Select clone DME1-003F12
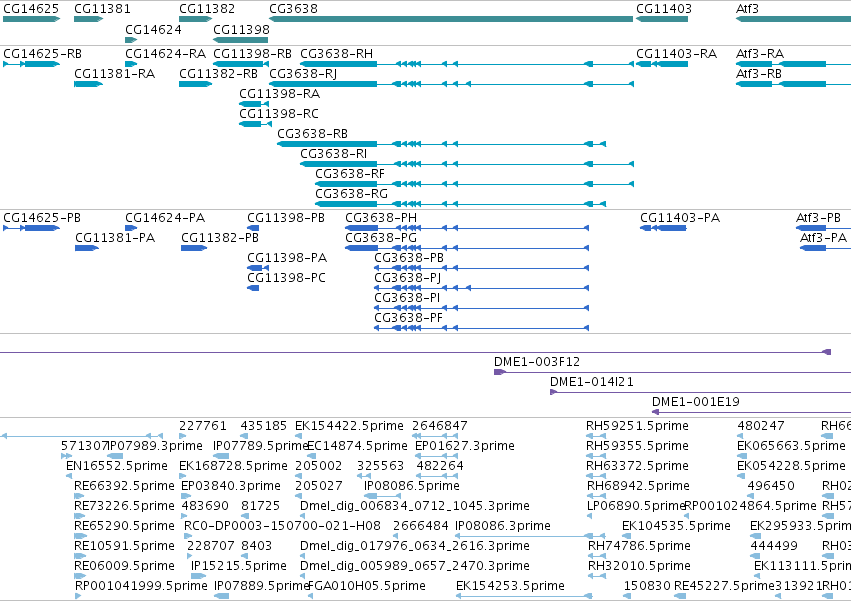 pyautogui.click(x=672, y=372)
